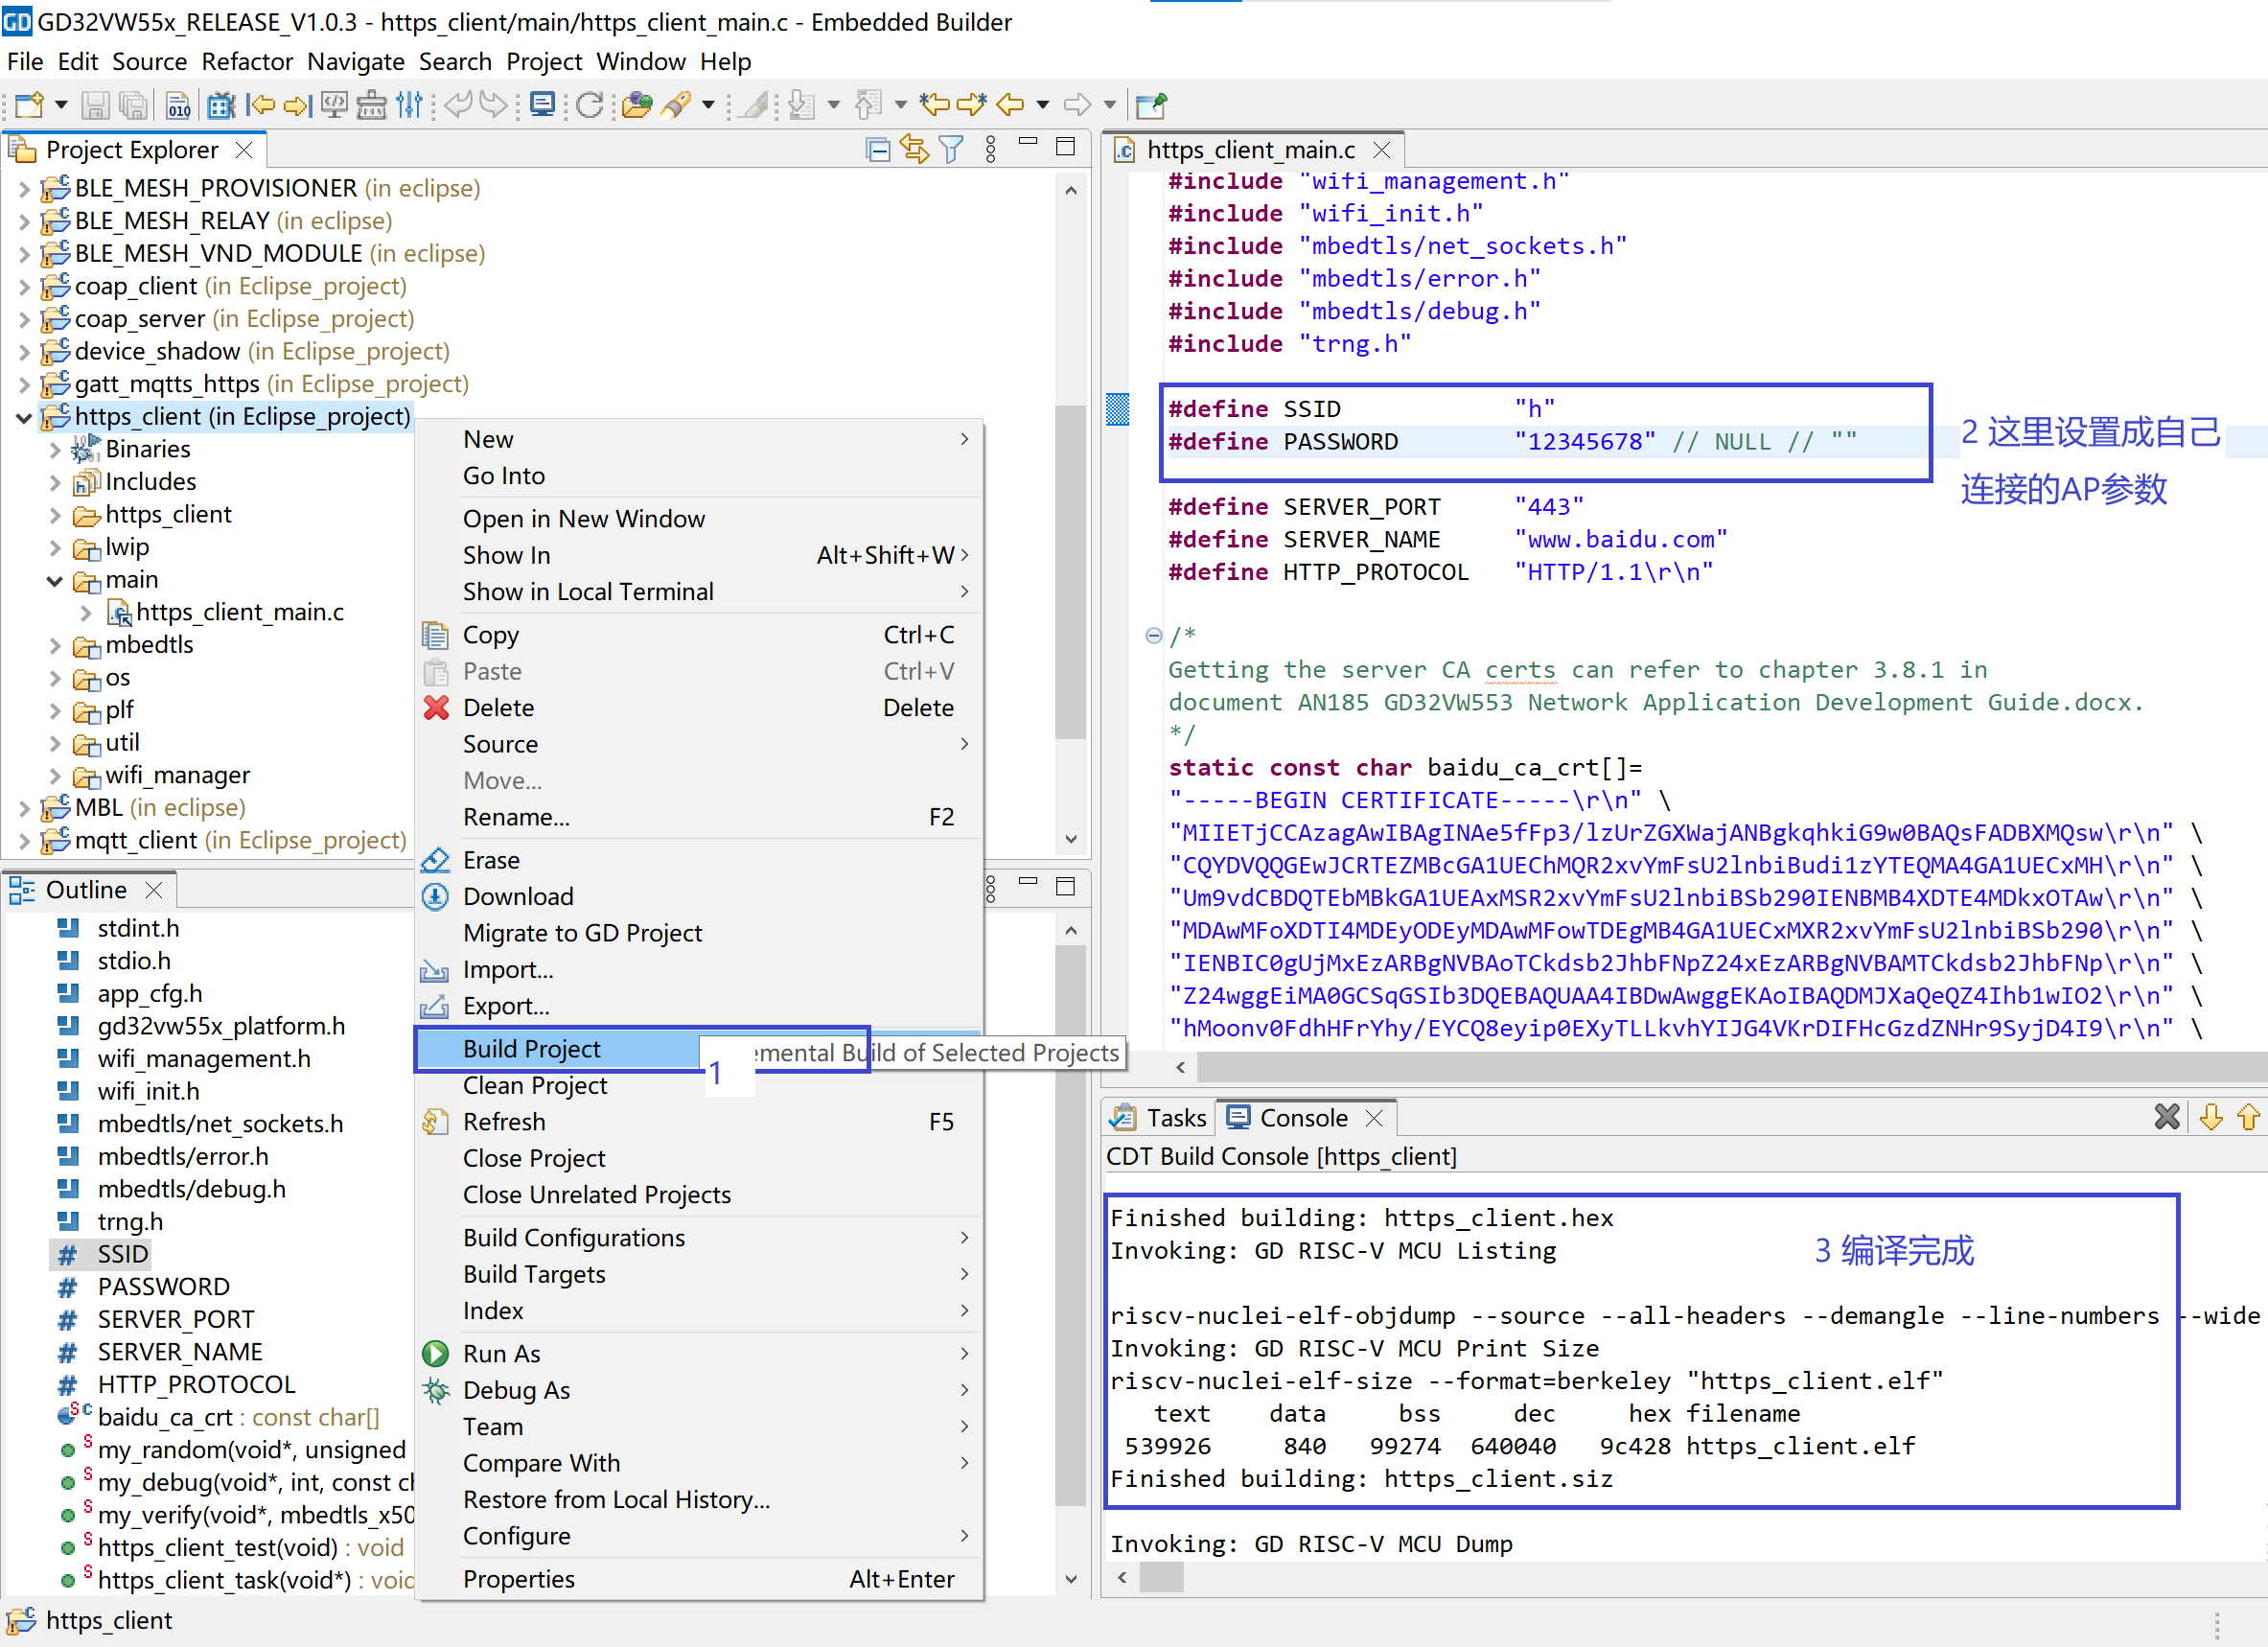Click the Refresh toolbar icon
Image resolution: width=2268 pixels, height=1647 pixels.
click(590, 104)
